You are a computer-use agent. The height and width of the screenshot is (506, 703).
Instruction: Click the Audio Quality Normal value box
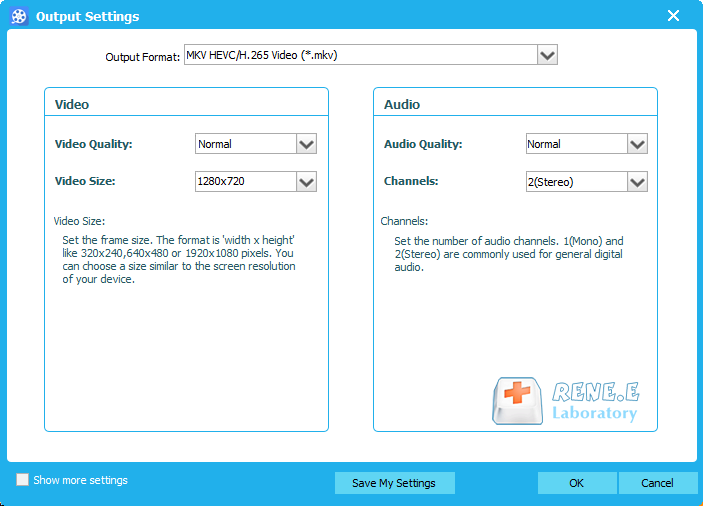pos(575,144)
